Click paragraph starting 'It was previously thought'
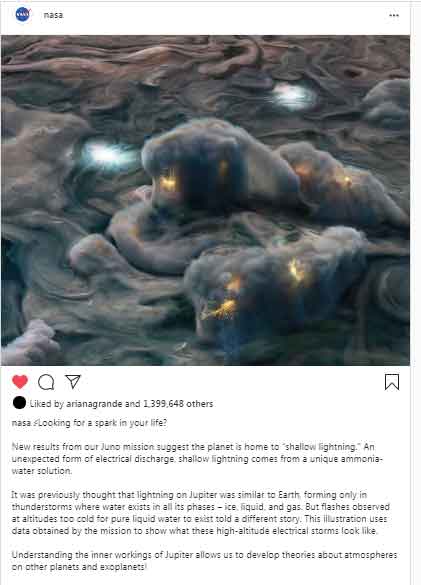The image size is (421, 585). [x=200, y=513]
